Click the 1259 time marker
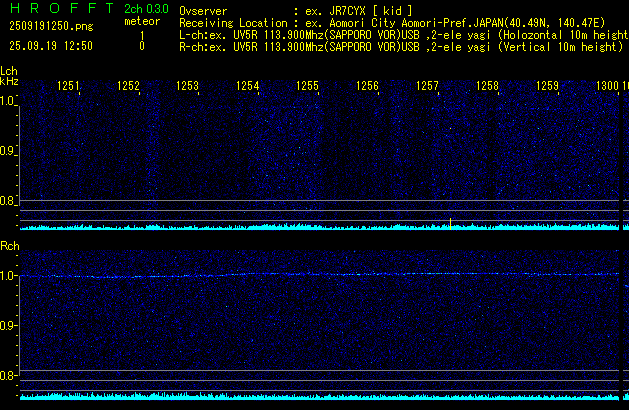The width and height of the screenshot is (629, 410). pos(547,87)
